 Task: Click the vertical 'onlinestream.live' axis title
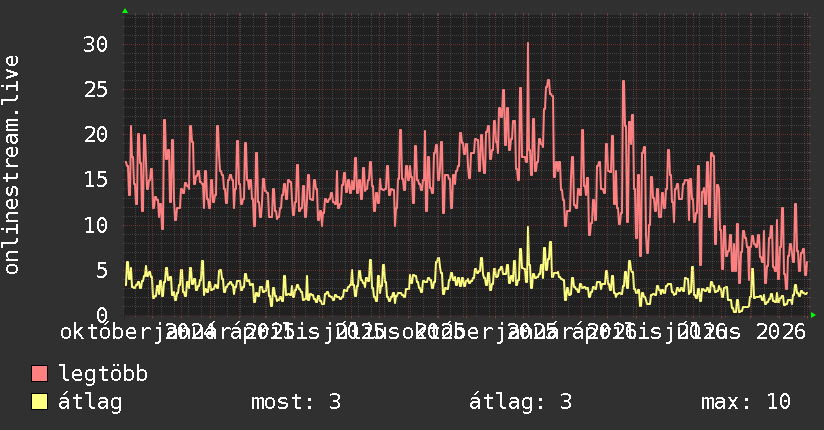click(11, 165)
